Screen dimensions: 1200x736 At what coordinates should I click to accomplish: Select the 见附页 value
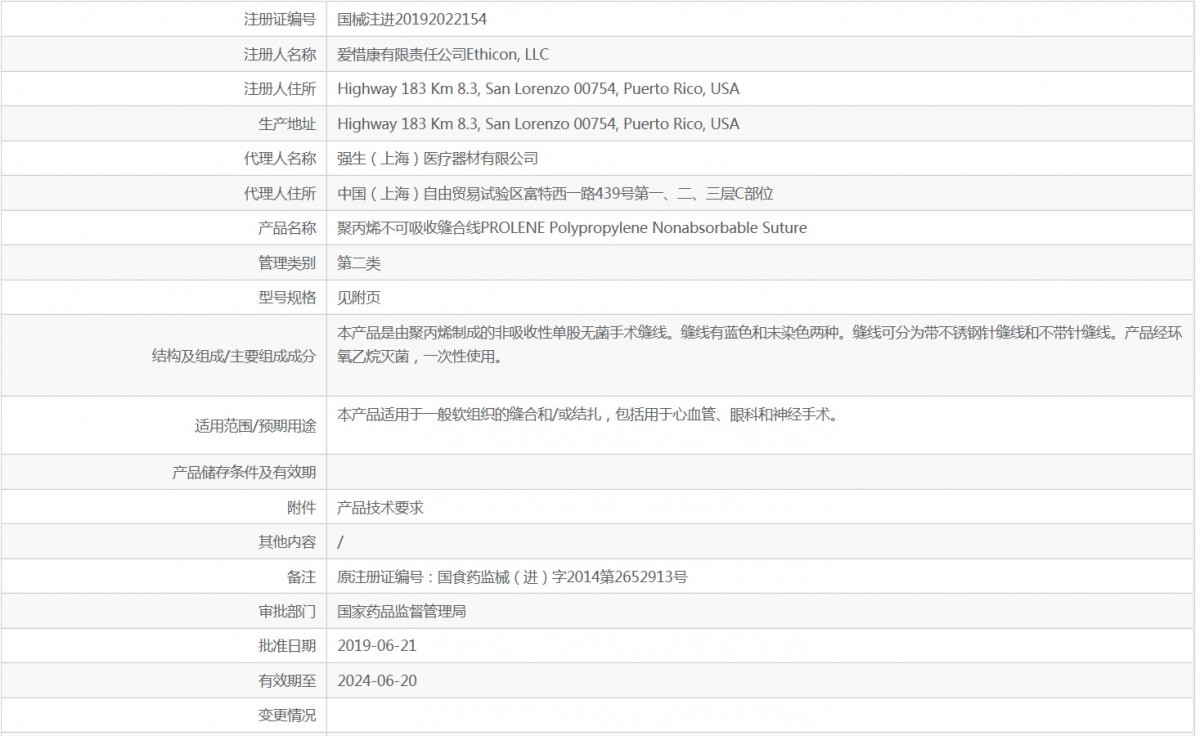(x=359, y=297)
